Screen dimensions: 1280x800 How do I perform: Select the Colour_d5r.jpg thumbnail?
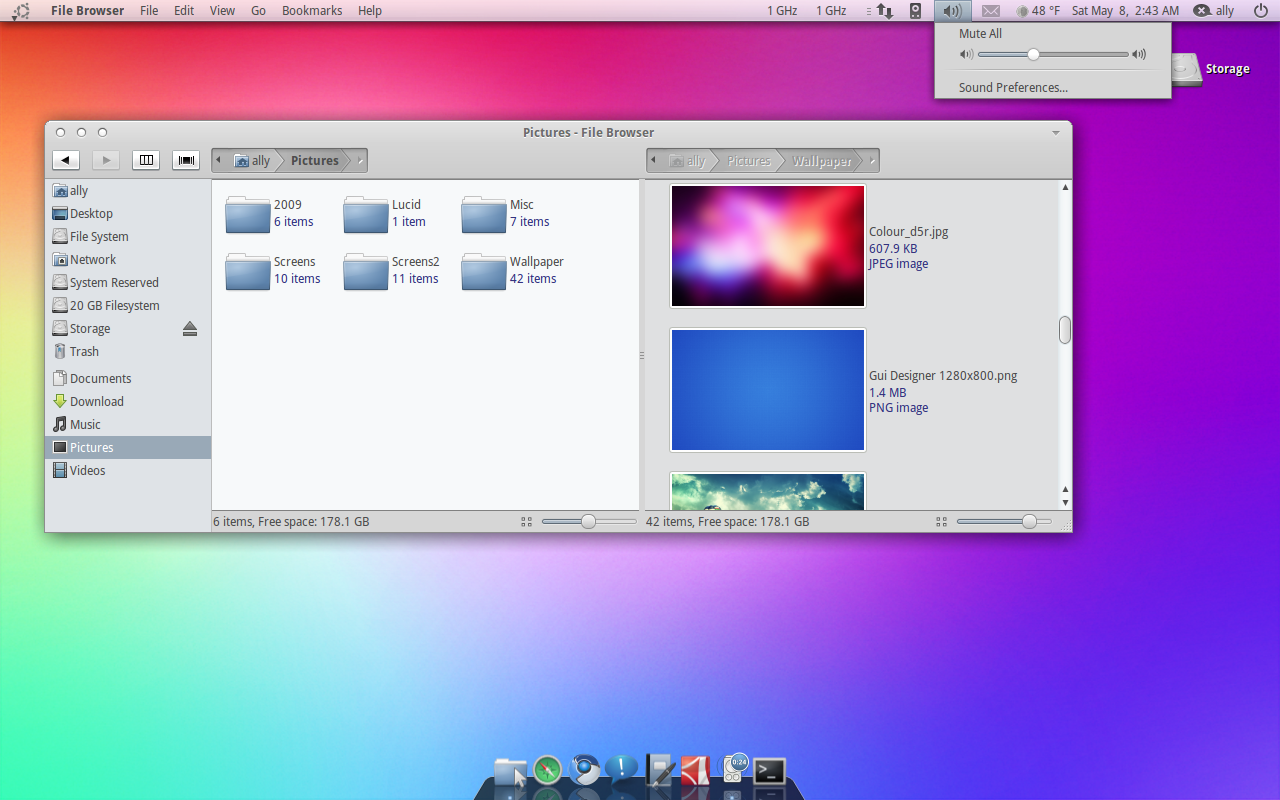click(768, 246)
